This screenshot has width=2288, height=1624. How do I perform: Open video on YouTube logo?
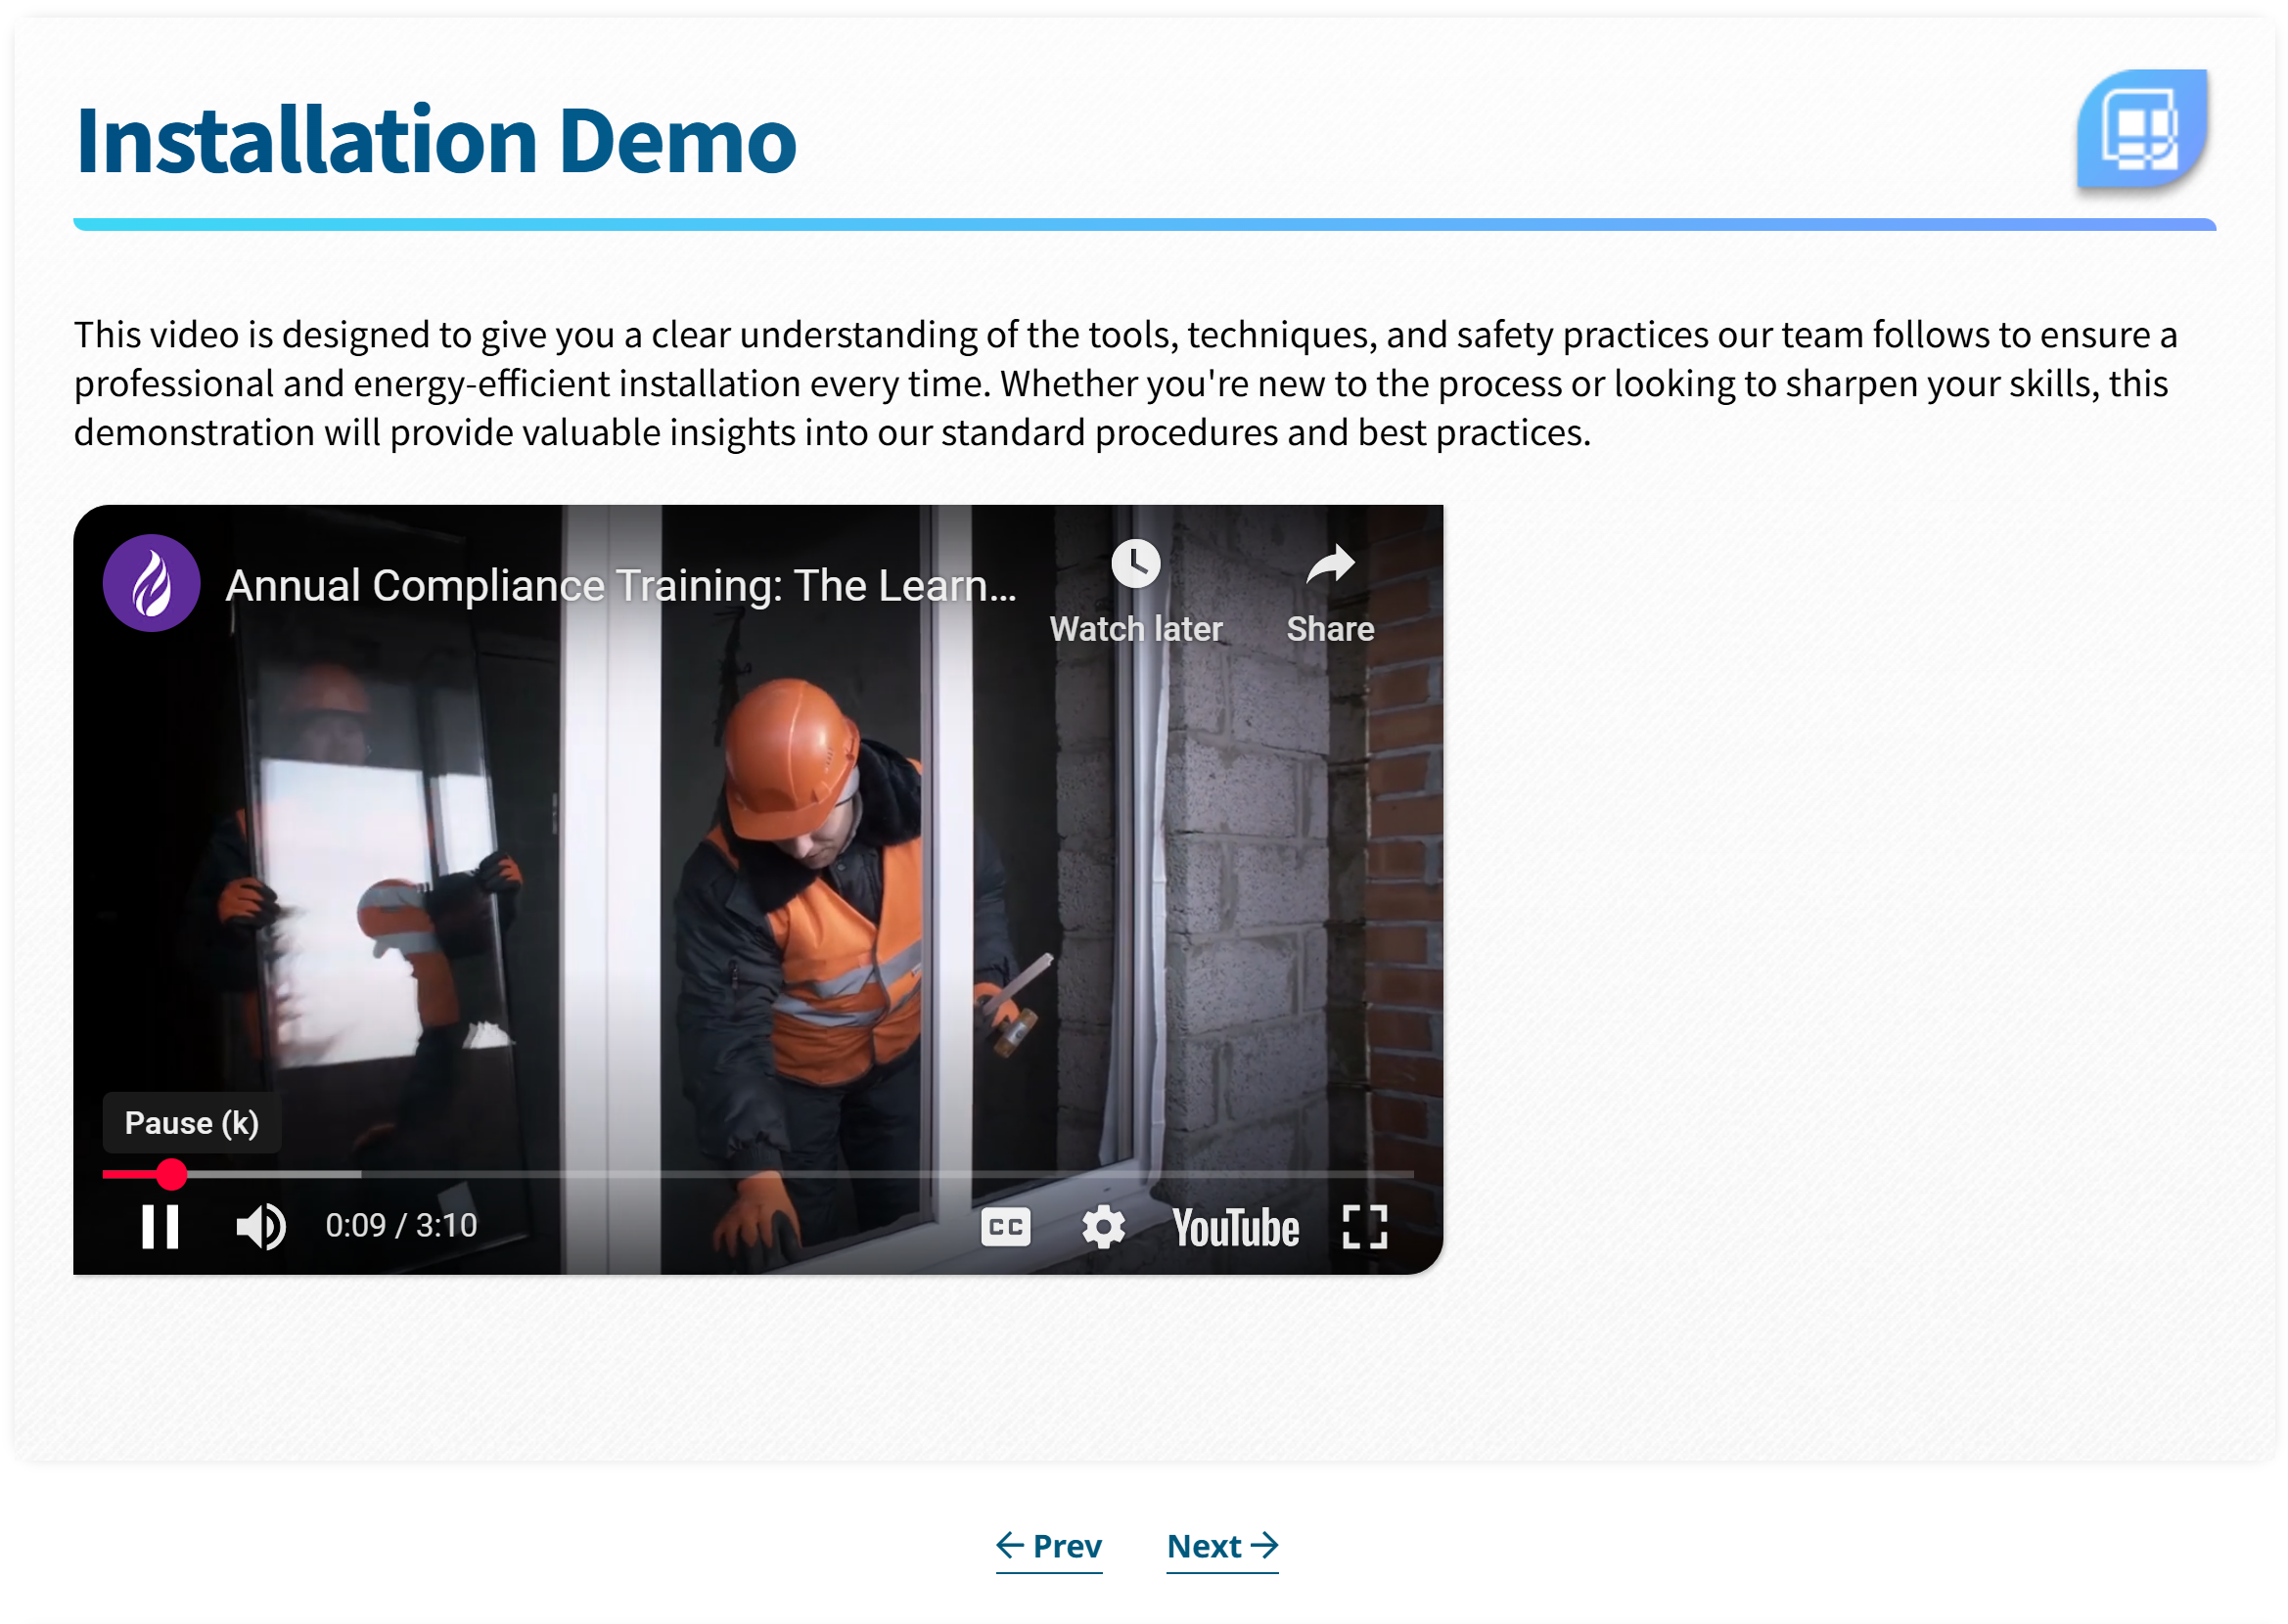tap(1235, 1228)
